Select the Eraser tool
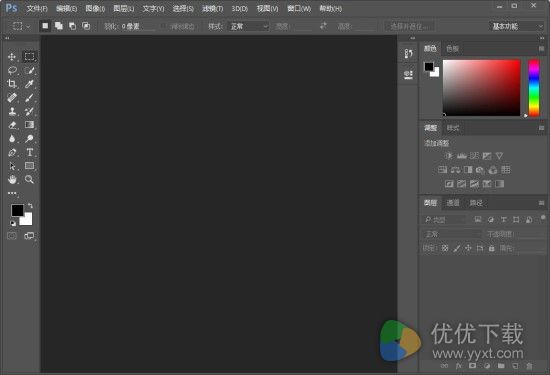 pyautogui.click(x=12, y=125)
